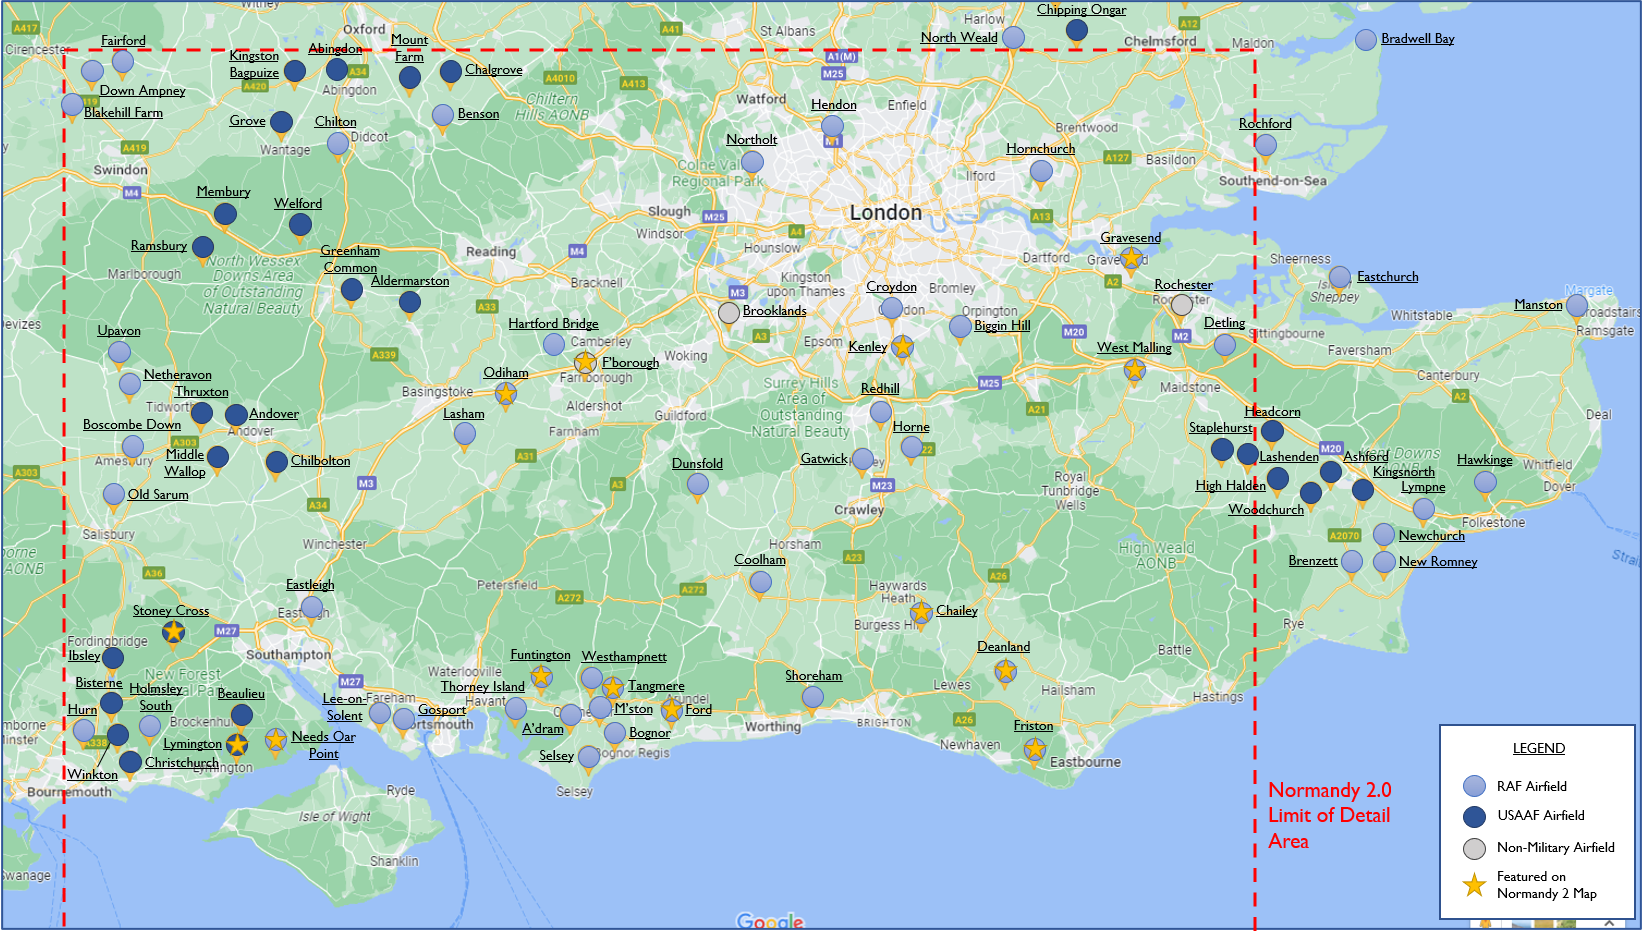Viewport: 1644px width, 932px height.
Task: Click the USAAF Airfield legend symbol
Action: coord(1474,816)
